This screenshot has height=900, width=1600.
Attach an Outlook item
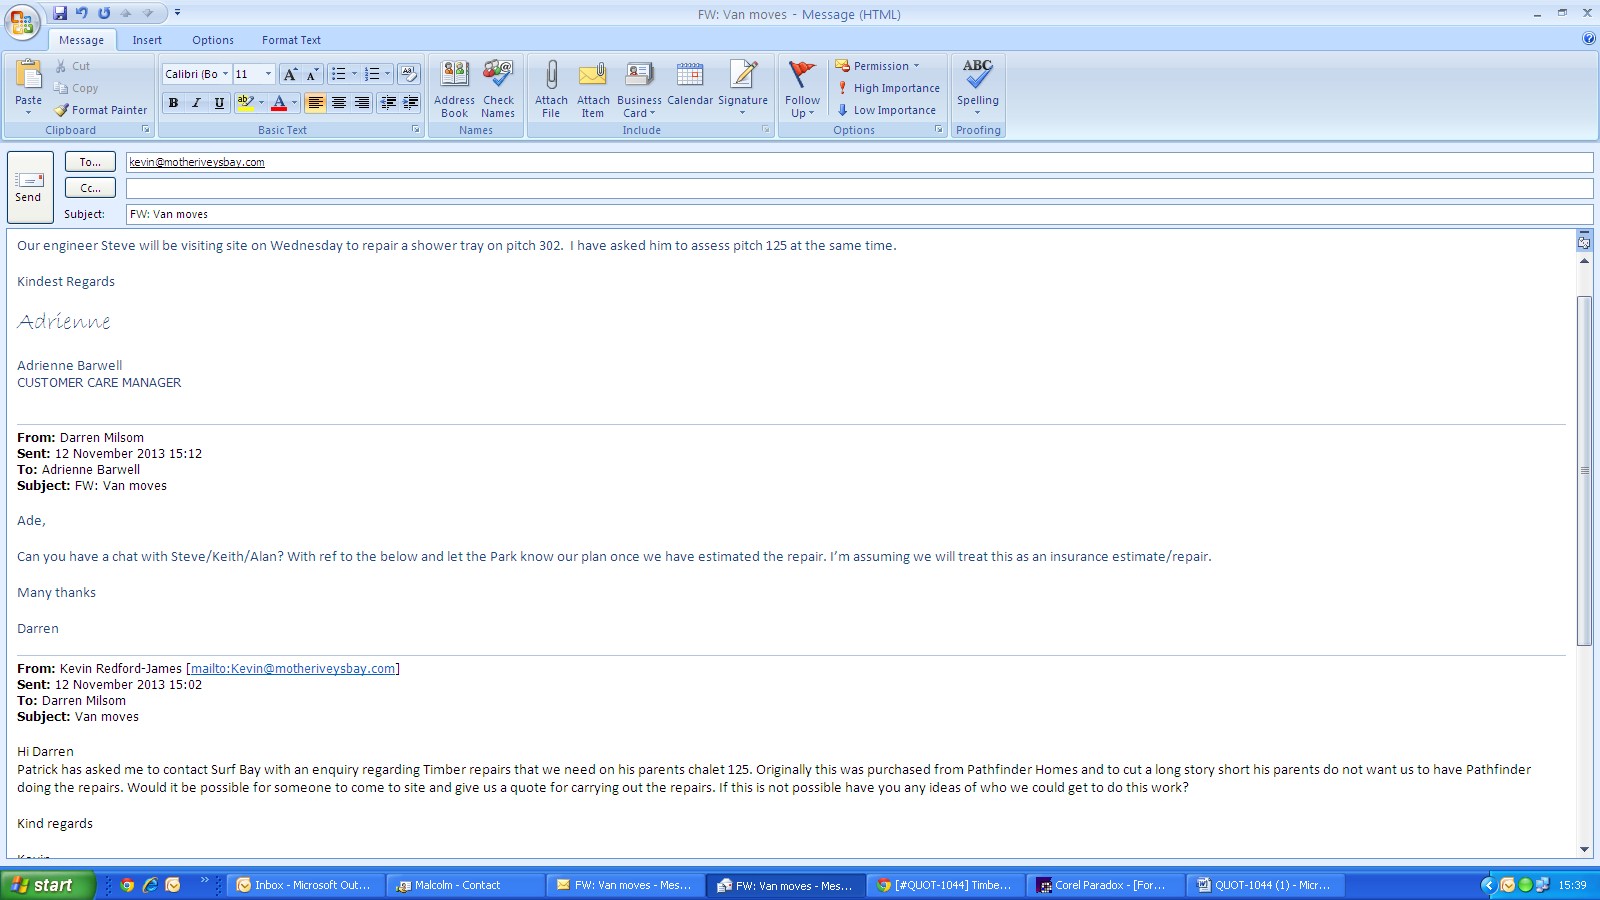coord(593,89)
